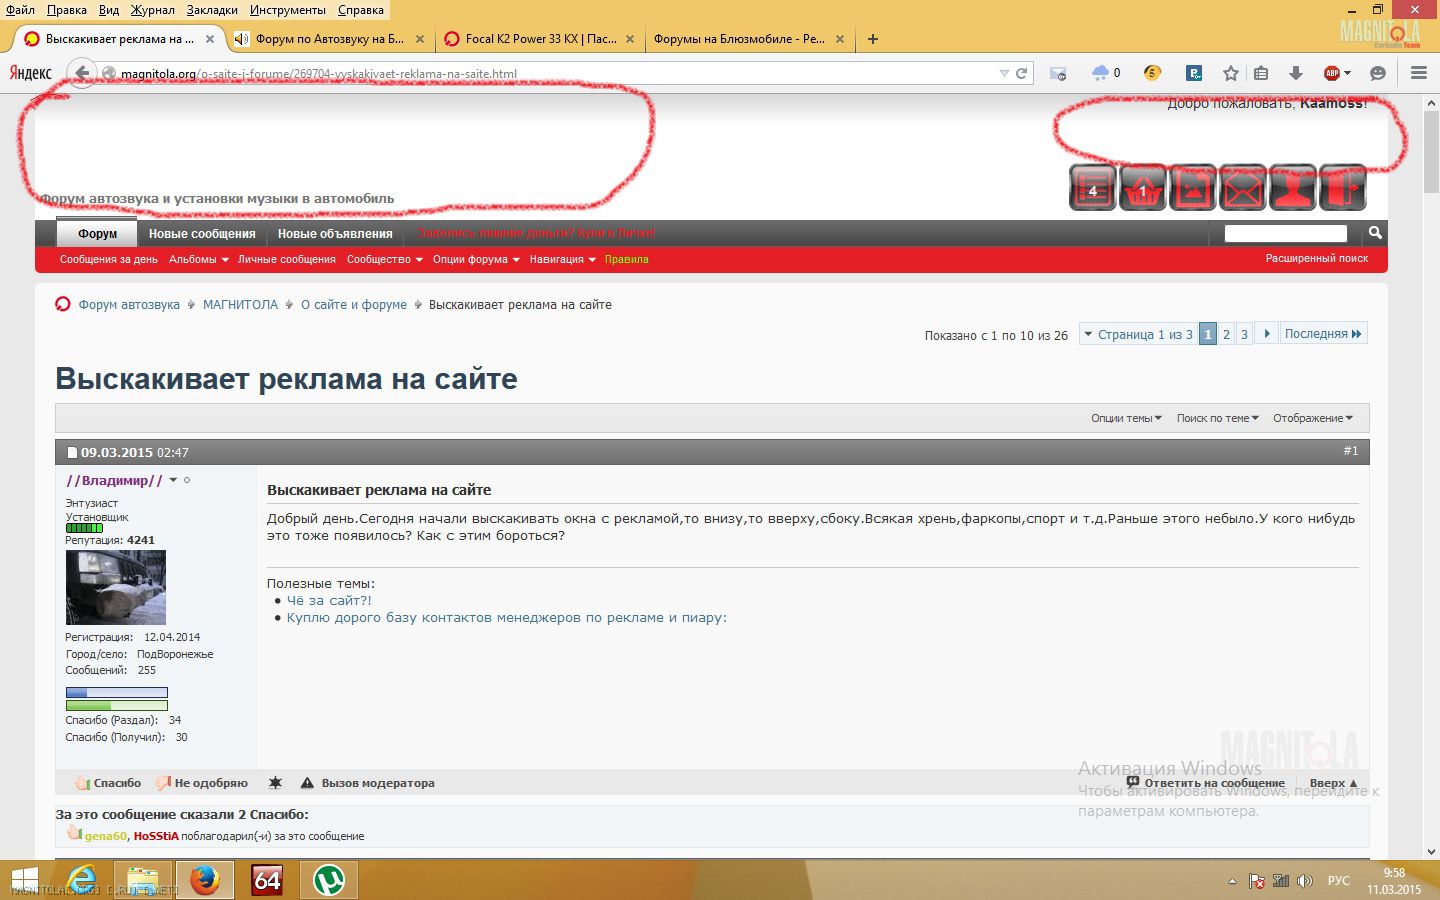The width and height of the screenshot is (1440, 900).
Task: Open Расширенный поиск link
Action: tap(1316, 258)
